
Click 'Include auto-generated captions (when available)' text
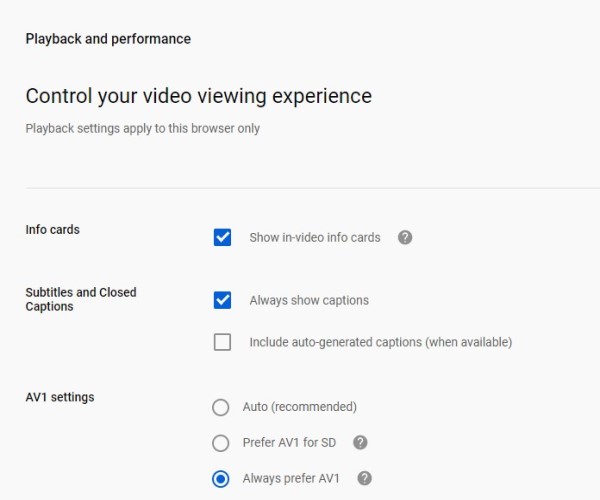pyautogui.click(x=381, y=342)
